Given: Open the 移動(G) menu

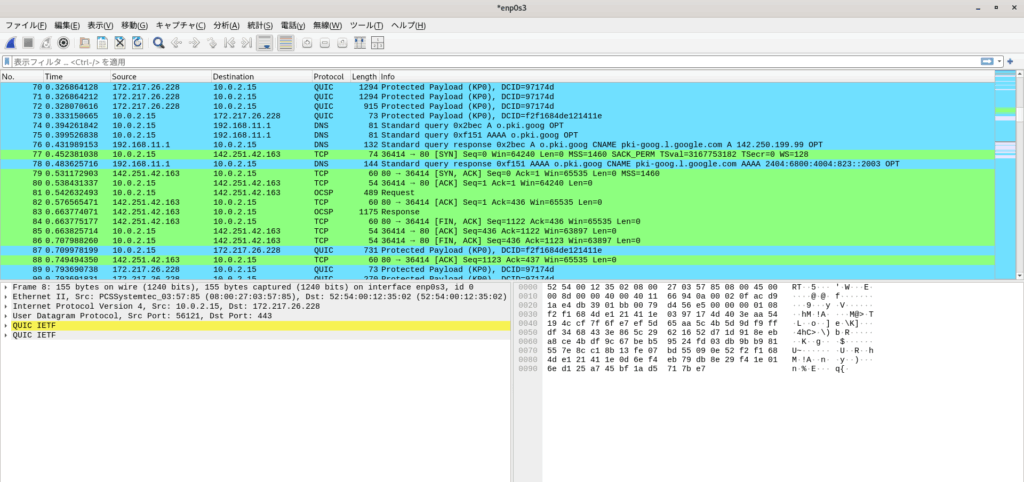Looking at the screenshot, I should (x=134, y=25).
